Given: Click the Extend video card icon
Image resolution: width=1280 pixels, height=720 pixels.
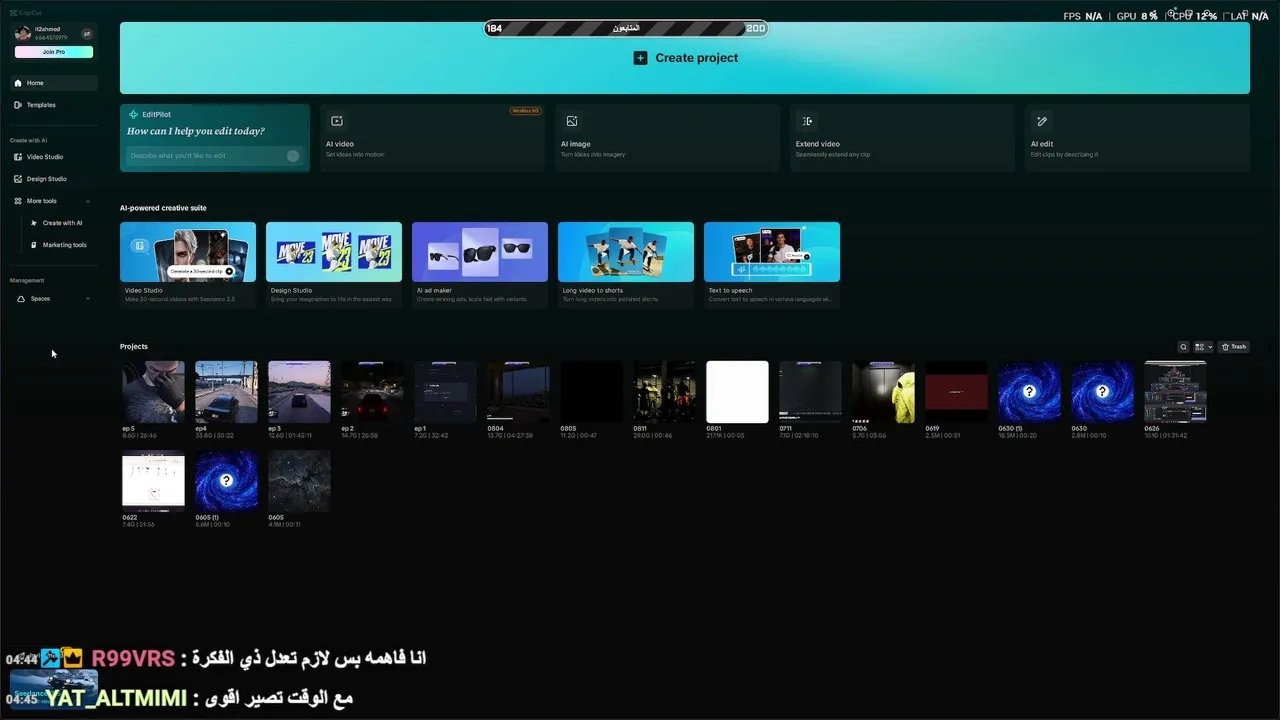Looking at the screenshot, I should 807,121.
